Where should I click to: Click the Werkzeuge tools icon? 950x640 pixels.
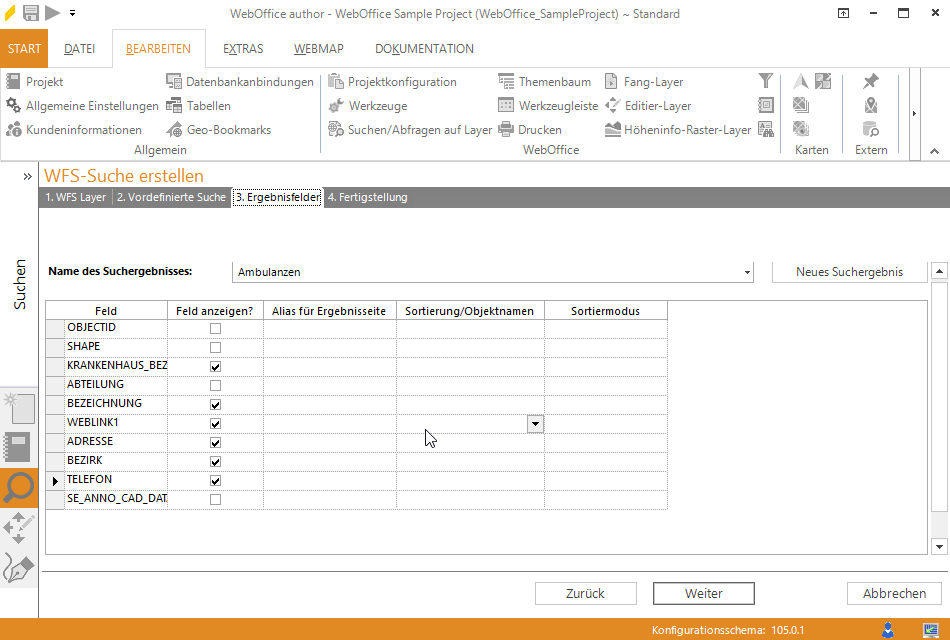click(336, 106)
